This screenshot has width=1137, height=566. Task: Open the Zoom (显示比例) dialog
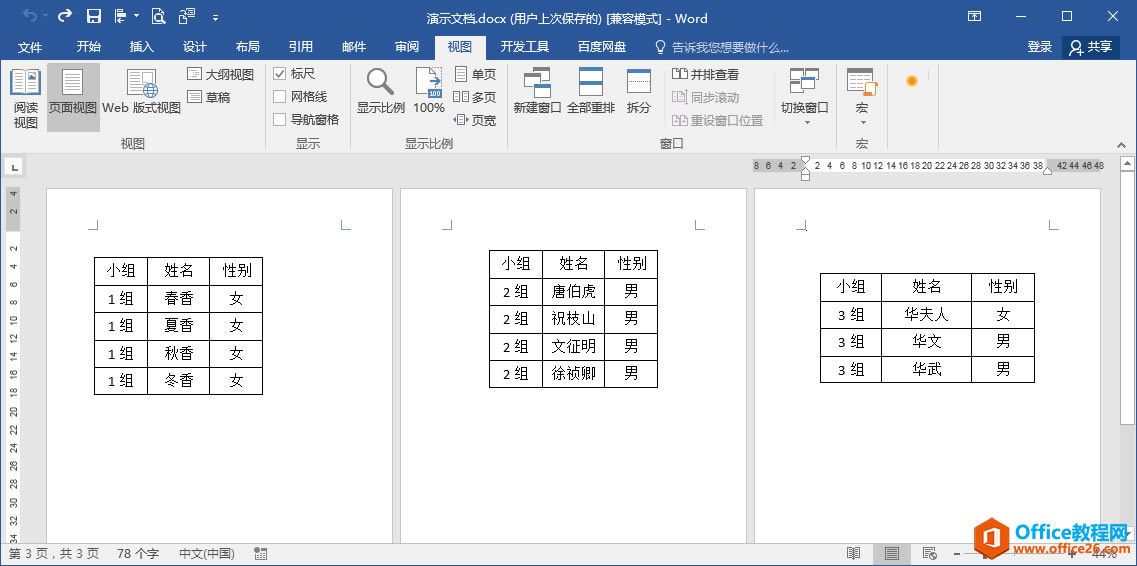tap(380, 91)
